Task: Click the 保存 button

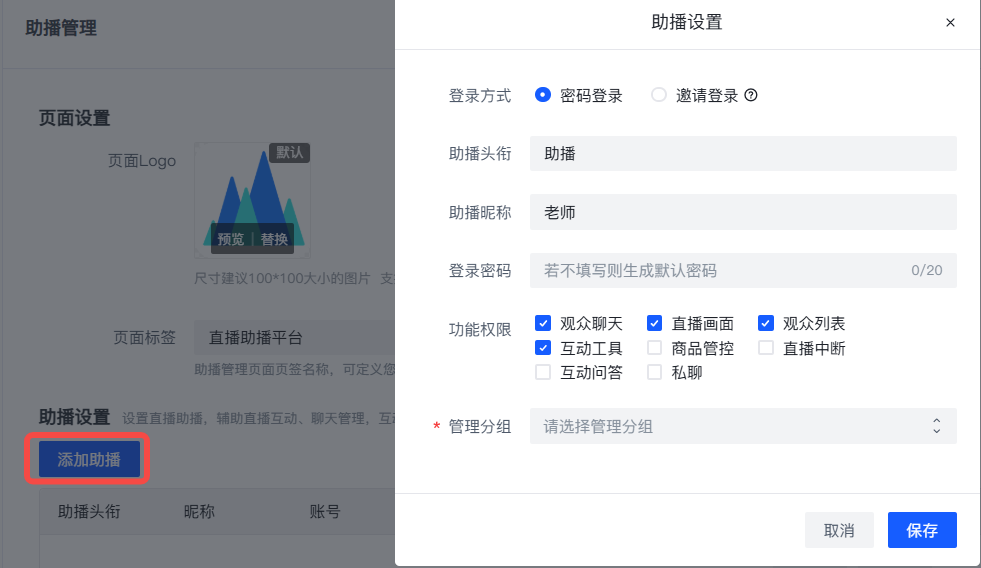Action: point(922,530)
